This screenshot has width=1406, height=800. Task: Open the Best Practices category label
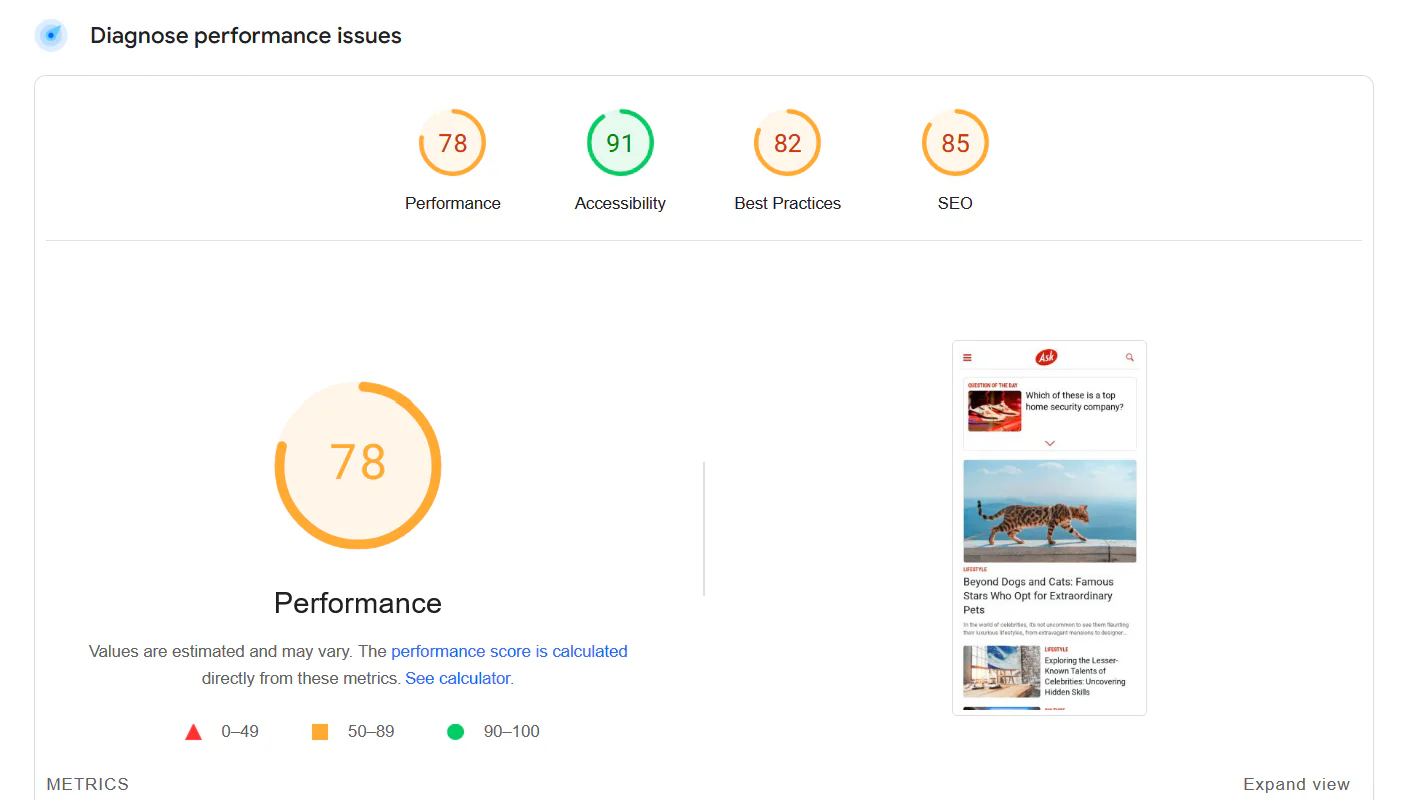(787, 203)
